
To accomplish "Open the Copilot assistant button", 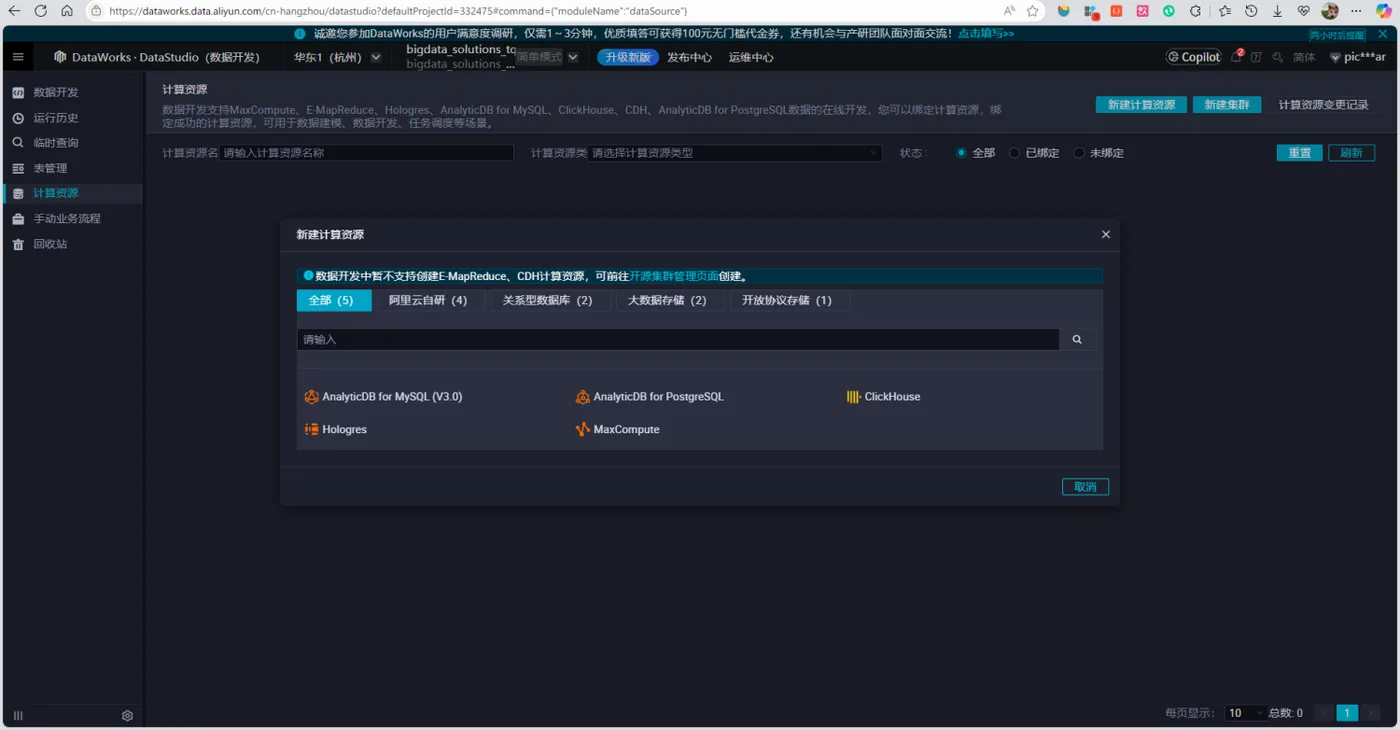I will coord(1193,57).
